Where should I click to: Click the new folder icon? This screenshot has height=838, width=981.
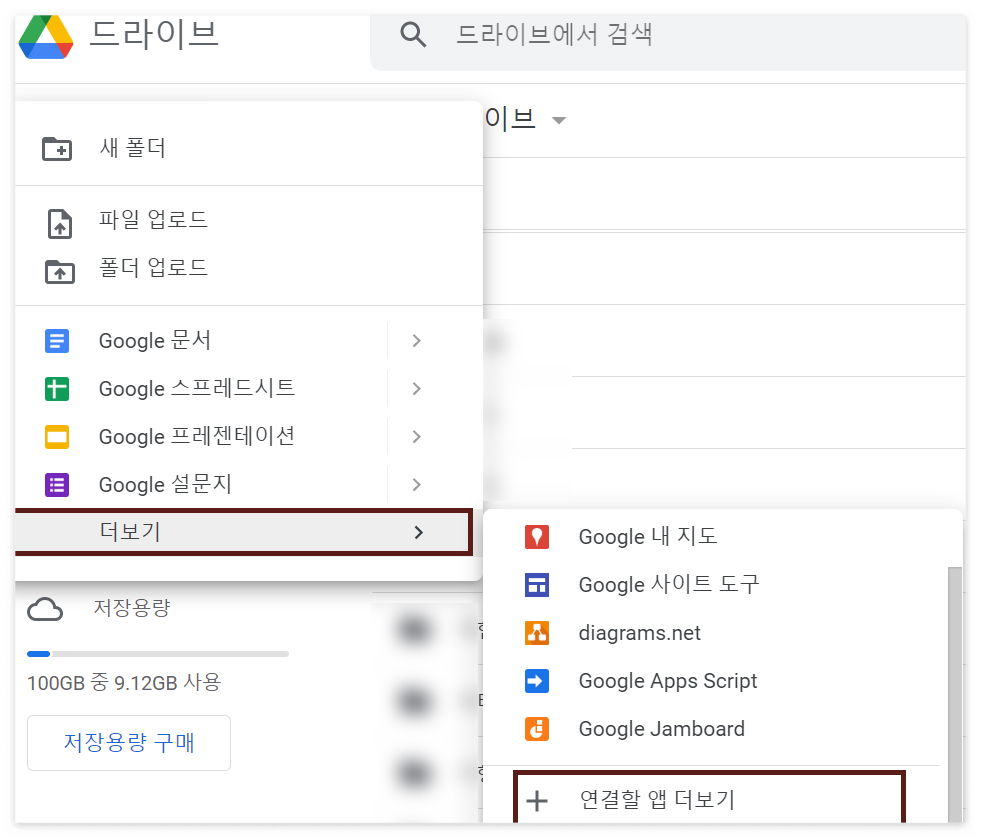coord(57,149)
